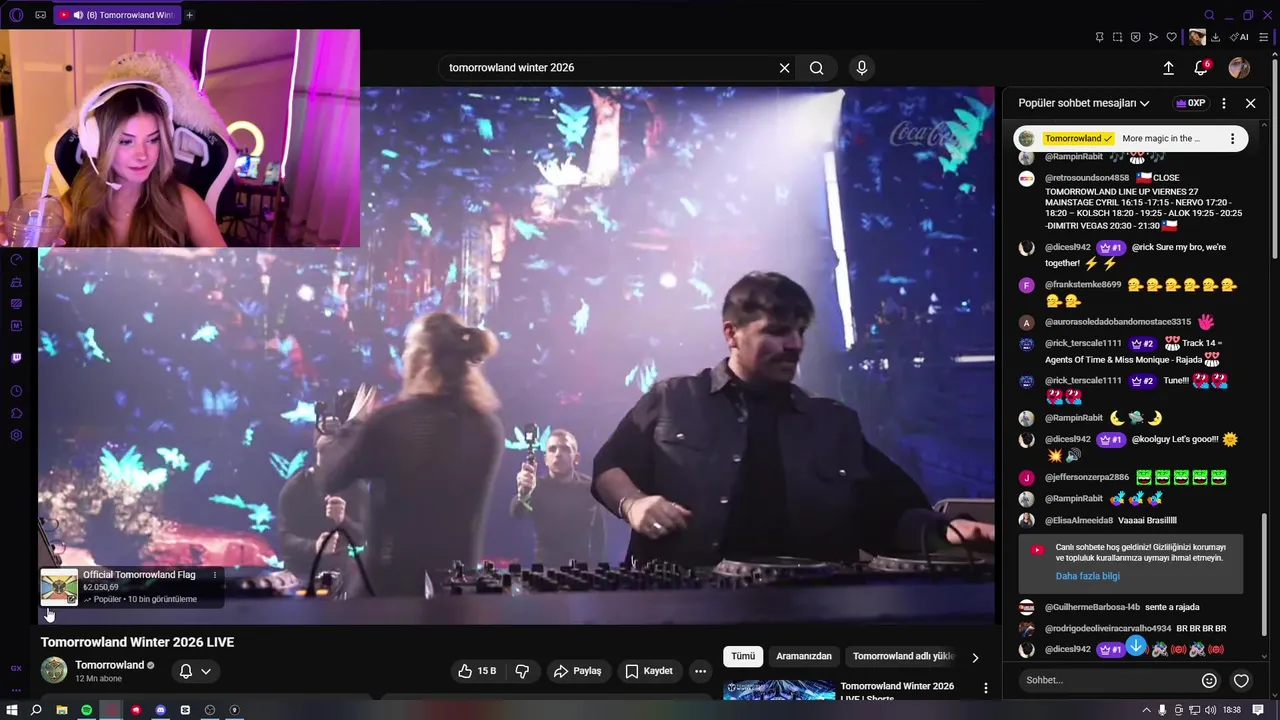The image size is (1280, 720).
Task: Click the Paylaş share button
Action: pyautogui.click(x=578, y=671)
